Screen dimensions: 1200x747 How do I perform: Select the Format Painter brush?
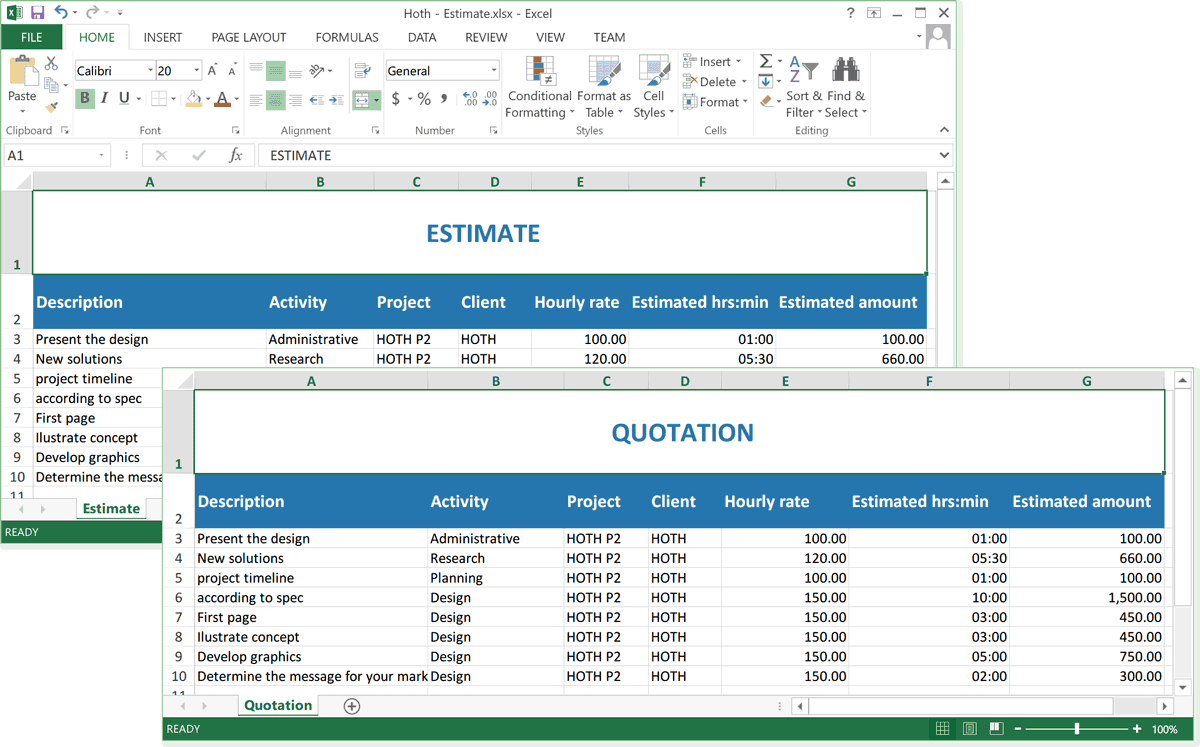coord(52,106)
